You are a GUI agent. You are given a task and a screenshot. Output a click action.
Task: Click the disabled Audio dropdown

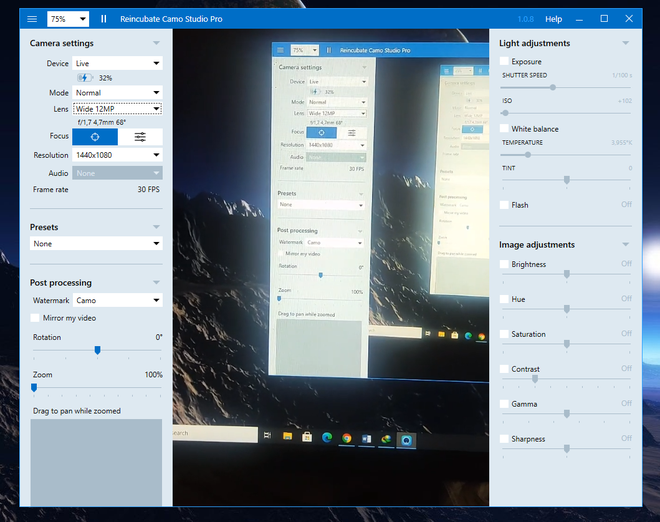pyautogui.click(x=117, y=173)
